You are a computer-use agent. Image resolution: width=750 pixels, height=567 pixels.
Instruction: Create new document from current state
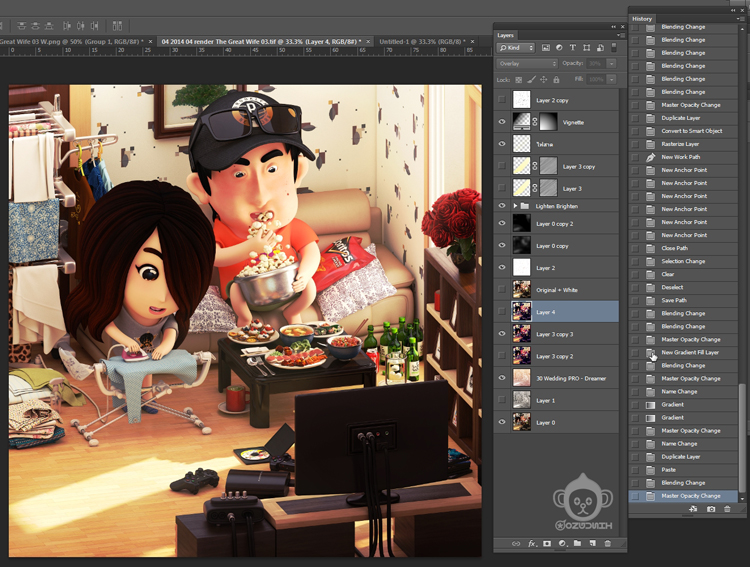click(x=693, y=509)
